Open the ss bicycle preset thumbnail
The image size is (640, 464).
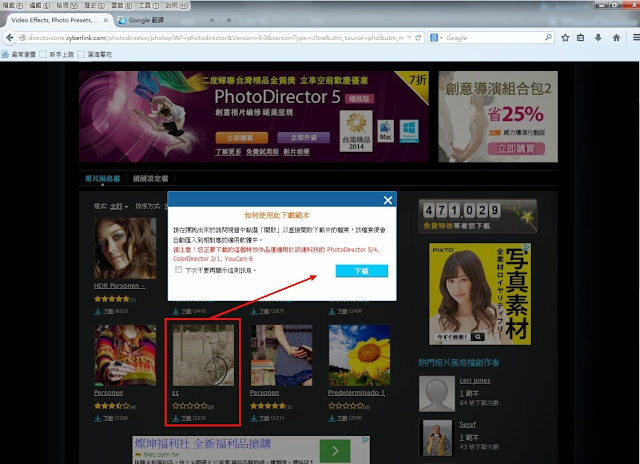pyautogui.click(x=203, y=355)
